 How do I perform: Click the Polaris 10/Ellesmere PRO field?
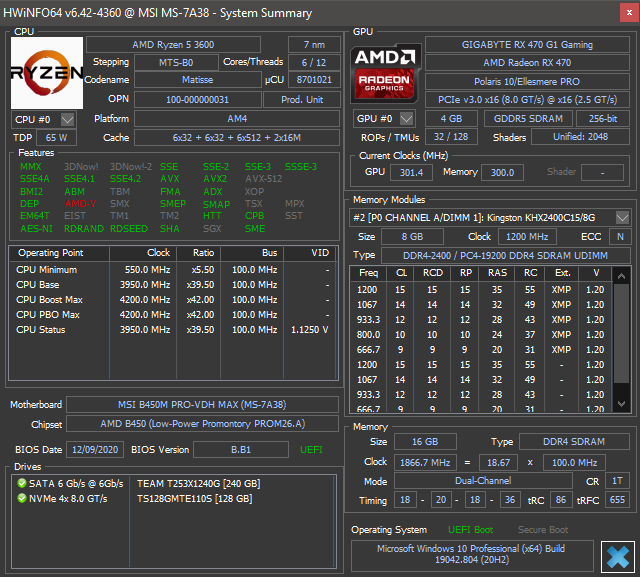pos(527,82)
